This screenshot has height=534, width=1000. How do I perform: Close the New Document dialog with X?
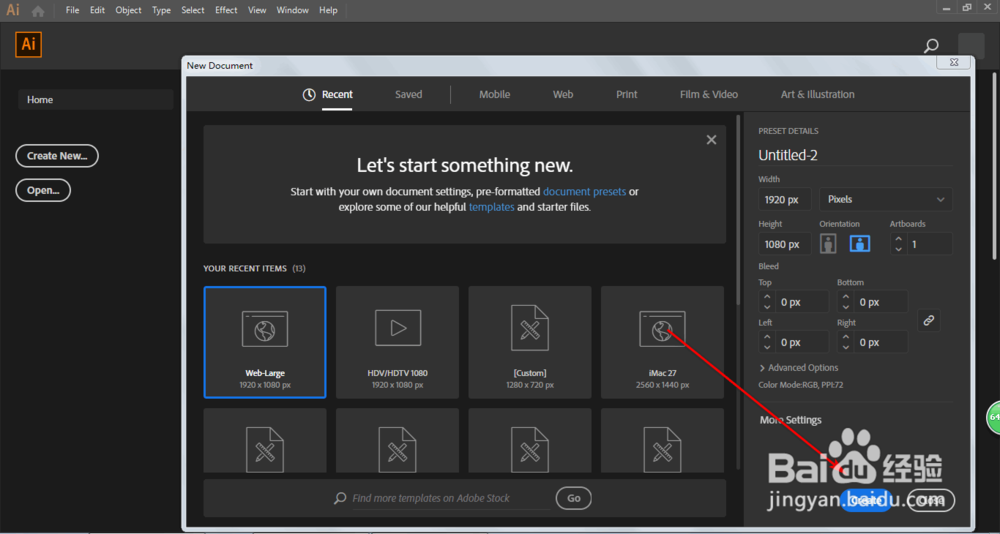953,63
